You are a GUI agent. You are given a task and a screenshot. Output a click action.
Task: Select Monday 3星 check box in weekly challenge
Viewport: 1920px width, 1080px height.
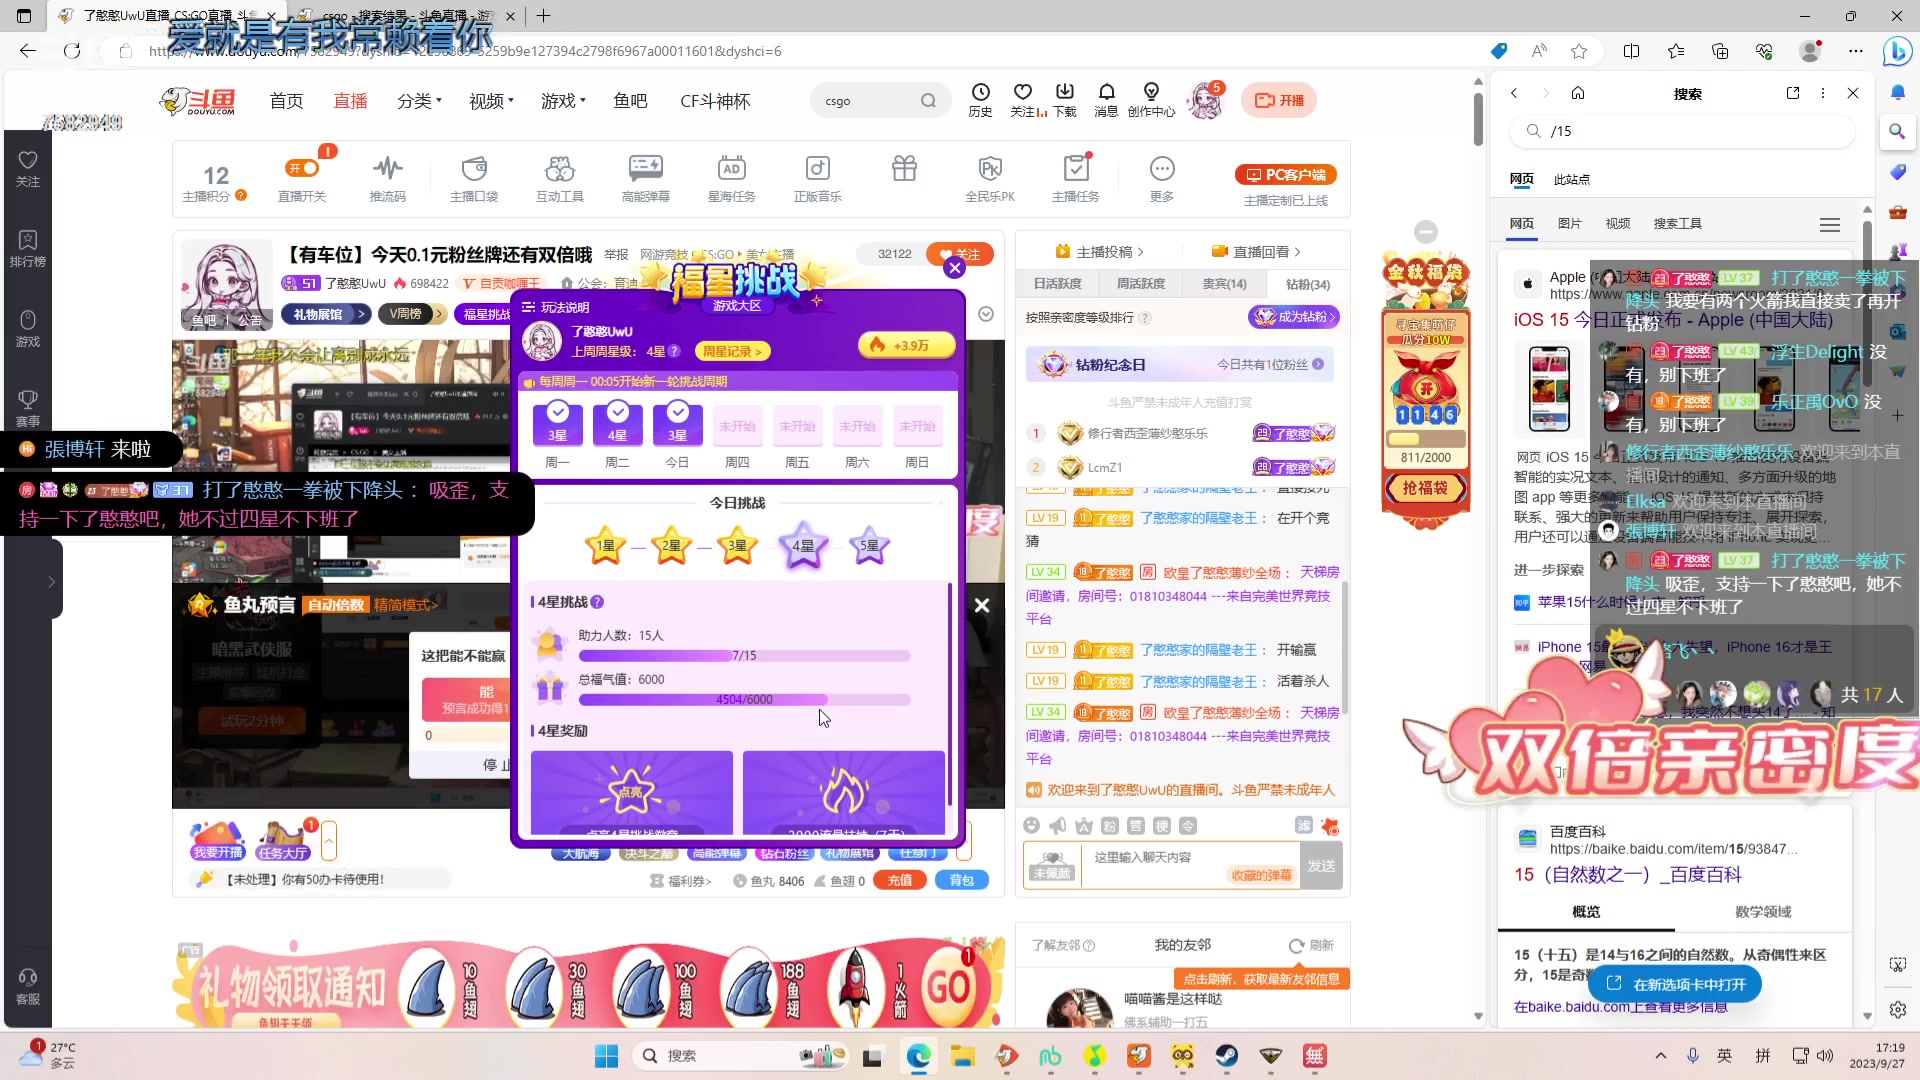(557, 424)
